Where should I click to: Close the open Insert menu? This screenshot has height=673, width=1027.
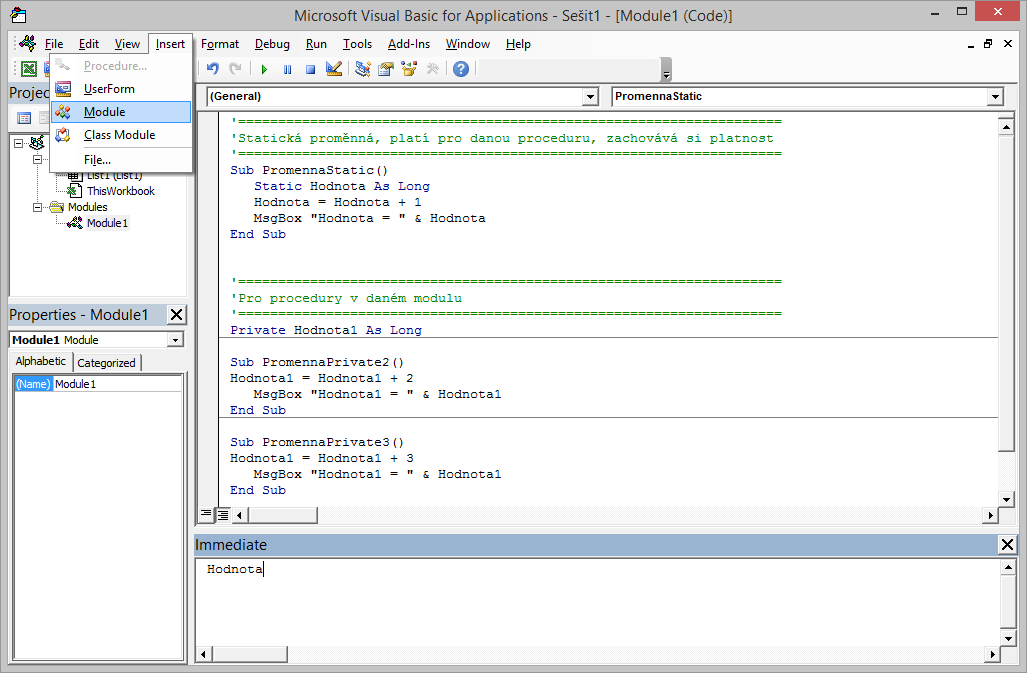coord(170,44)
